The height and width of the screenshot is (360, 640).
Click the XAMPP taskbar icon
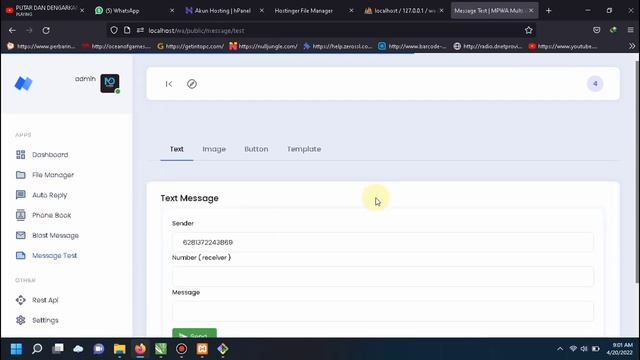click(x=202, y=349)
